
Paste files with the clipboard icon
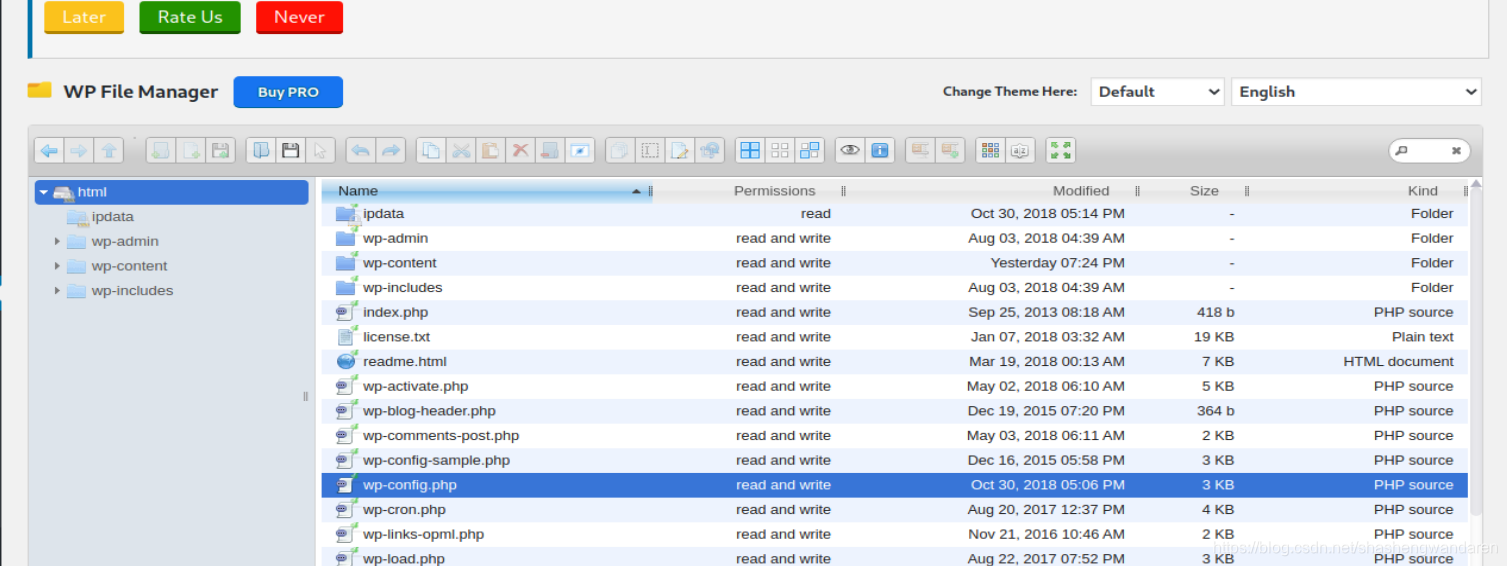[490, 151]
